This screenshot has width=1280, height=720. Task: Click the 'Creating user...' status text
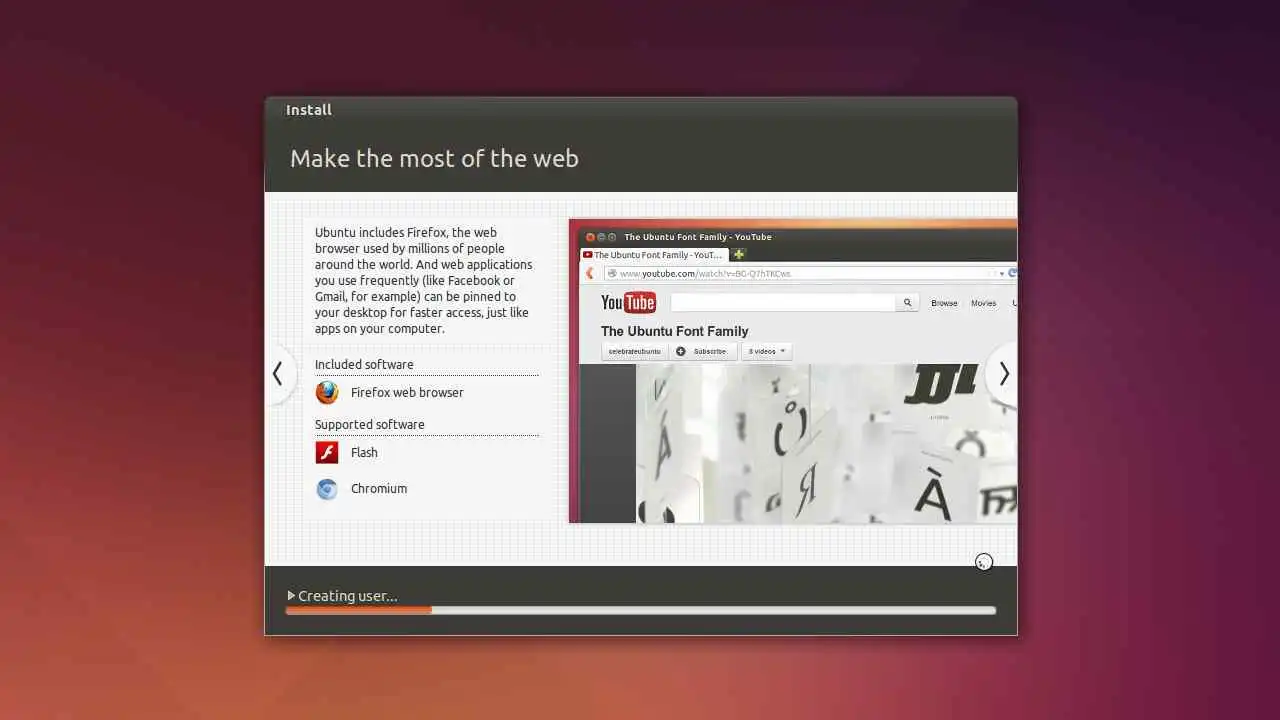347,596
